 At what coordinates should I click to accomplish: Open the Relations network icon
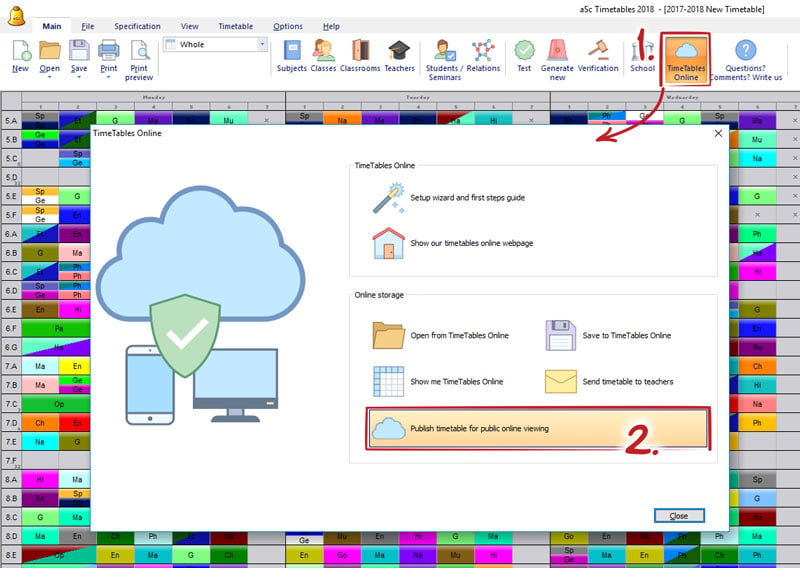pos(483,51)
